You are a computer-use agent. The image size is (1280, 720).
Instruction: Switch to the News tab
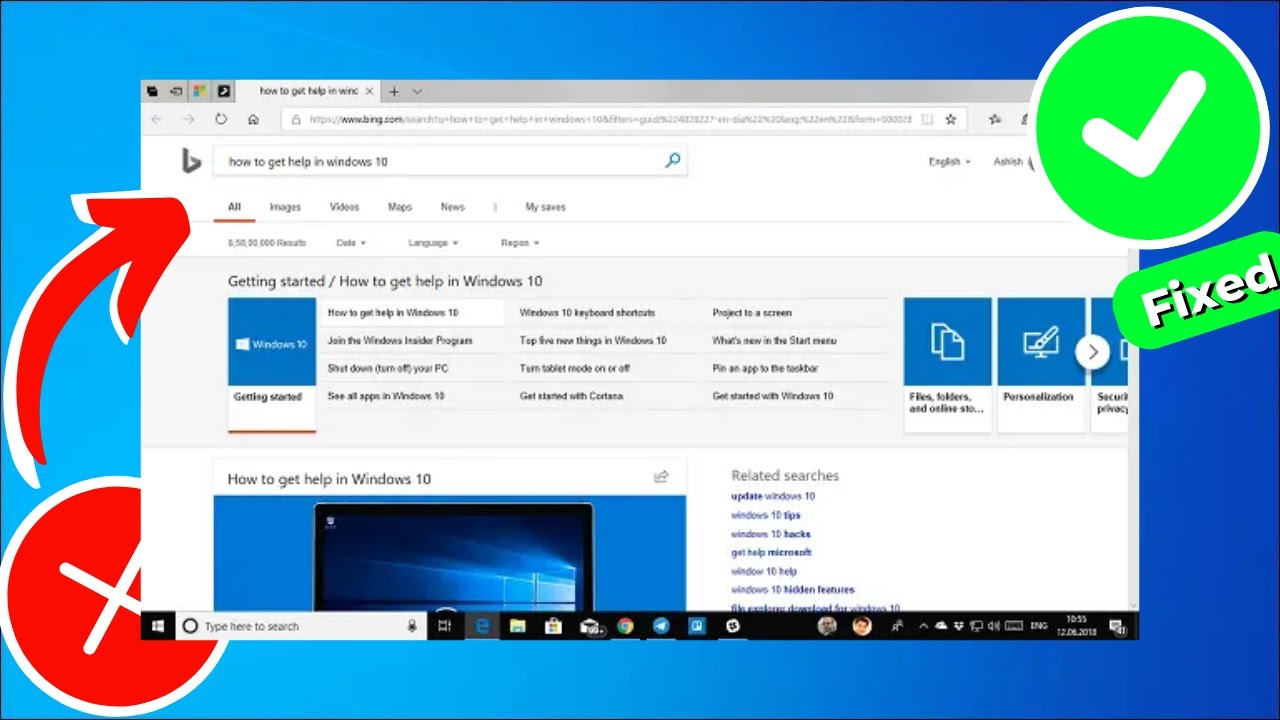click(453, 207)
